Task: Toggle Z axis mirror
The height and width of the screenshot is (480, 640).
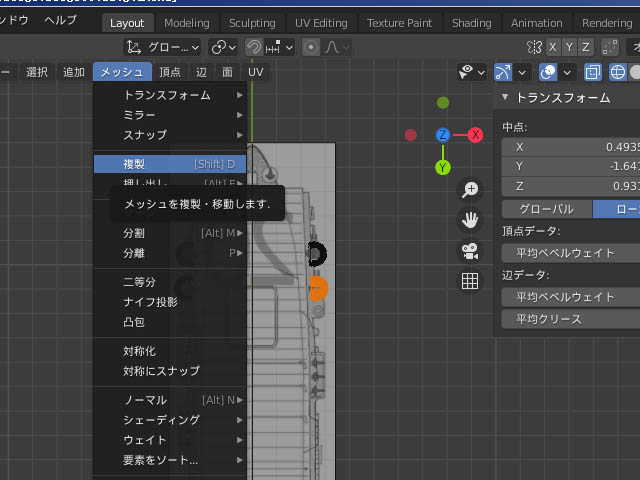Action: (x=585, y=47)
